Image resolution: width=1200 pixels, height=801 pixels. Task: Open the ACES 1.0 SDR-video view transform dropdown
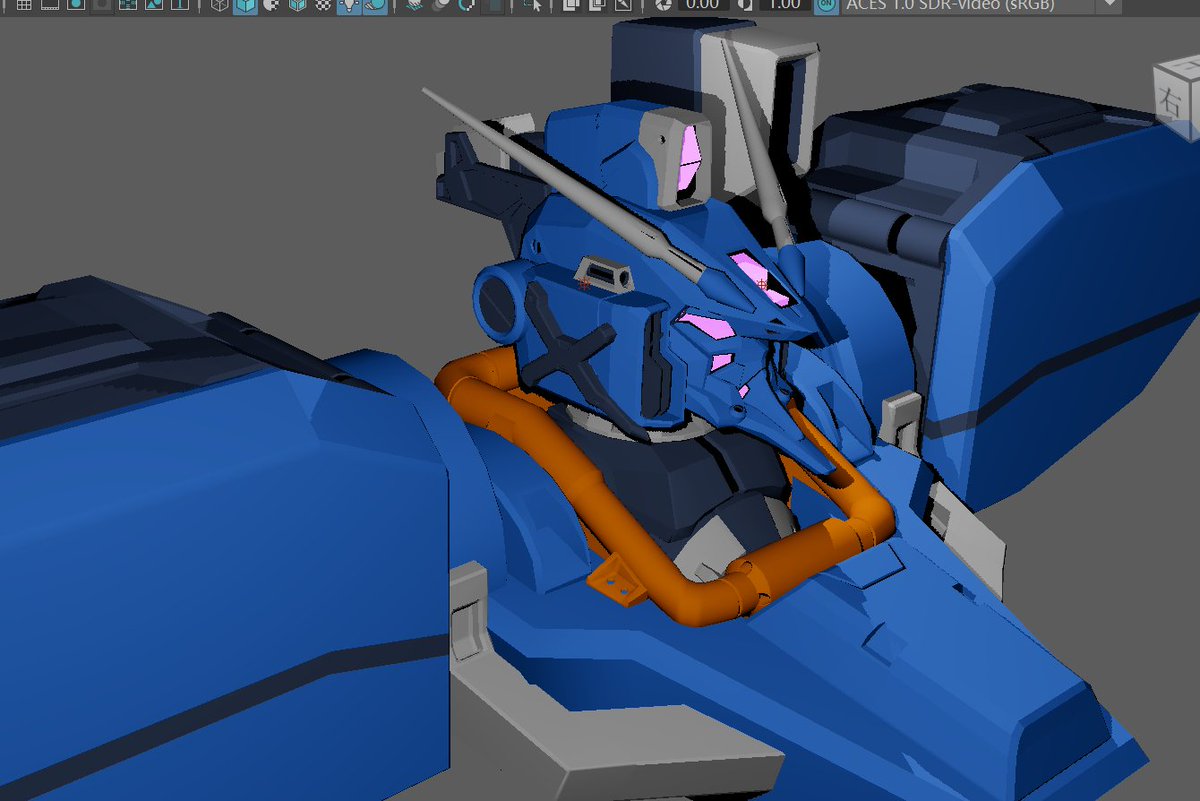980,5
